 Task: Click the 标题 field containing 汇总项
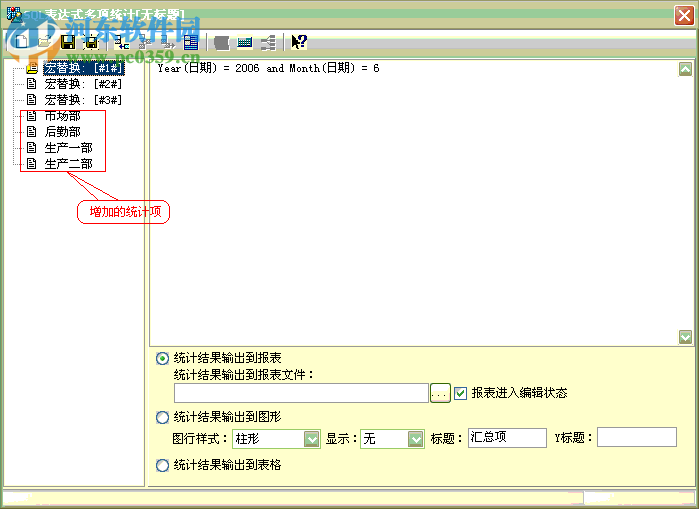507,438
